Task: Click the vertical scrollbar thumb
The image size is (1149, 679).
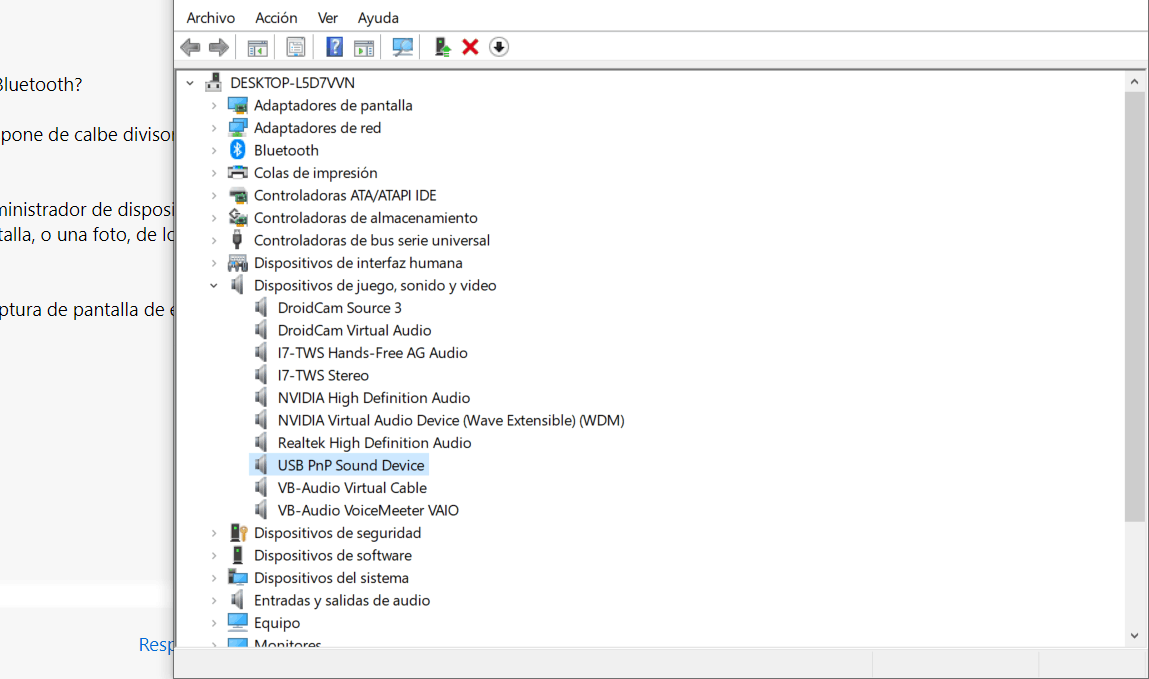Action: tap(1134, 307)
